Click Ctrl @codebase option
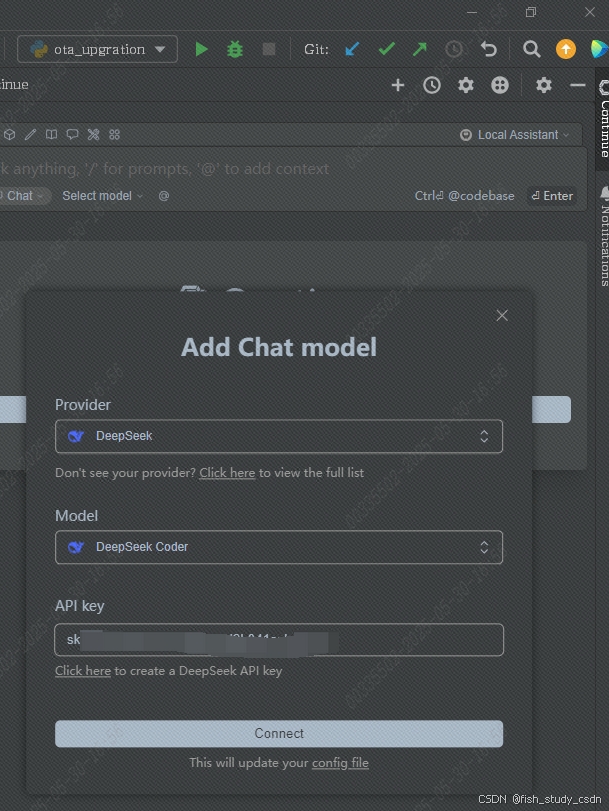609x811 pixels. coord(464,196)
